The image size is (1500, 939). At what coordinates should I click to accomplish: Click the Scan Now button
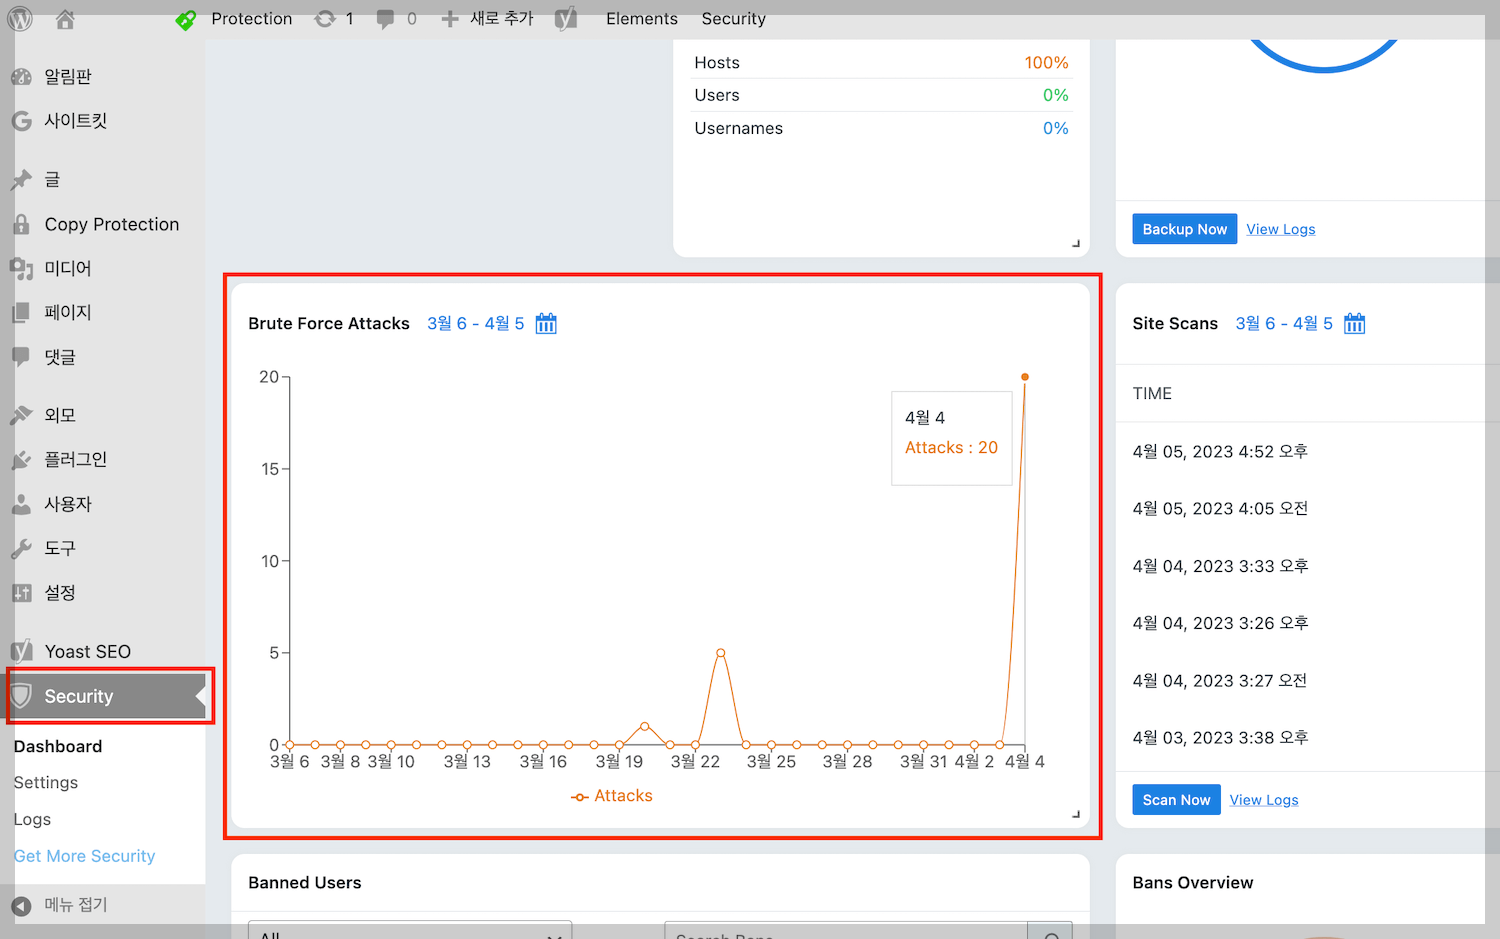[x=1176, y=800]
